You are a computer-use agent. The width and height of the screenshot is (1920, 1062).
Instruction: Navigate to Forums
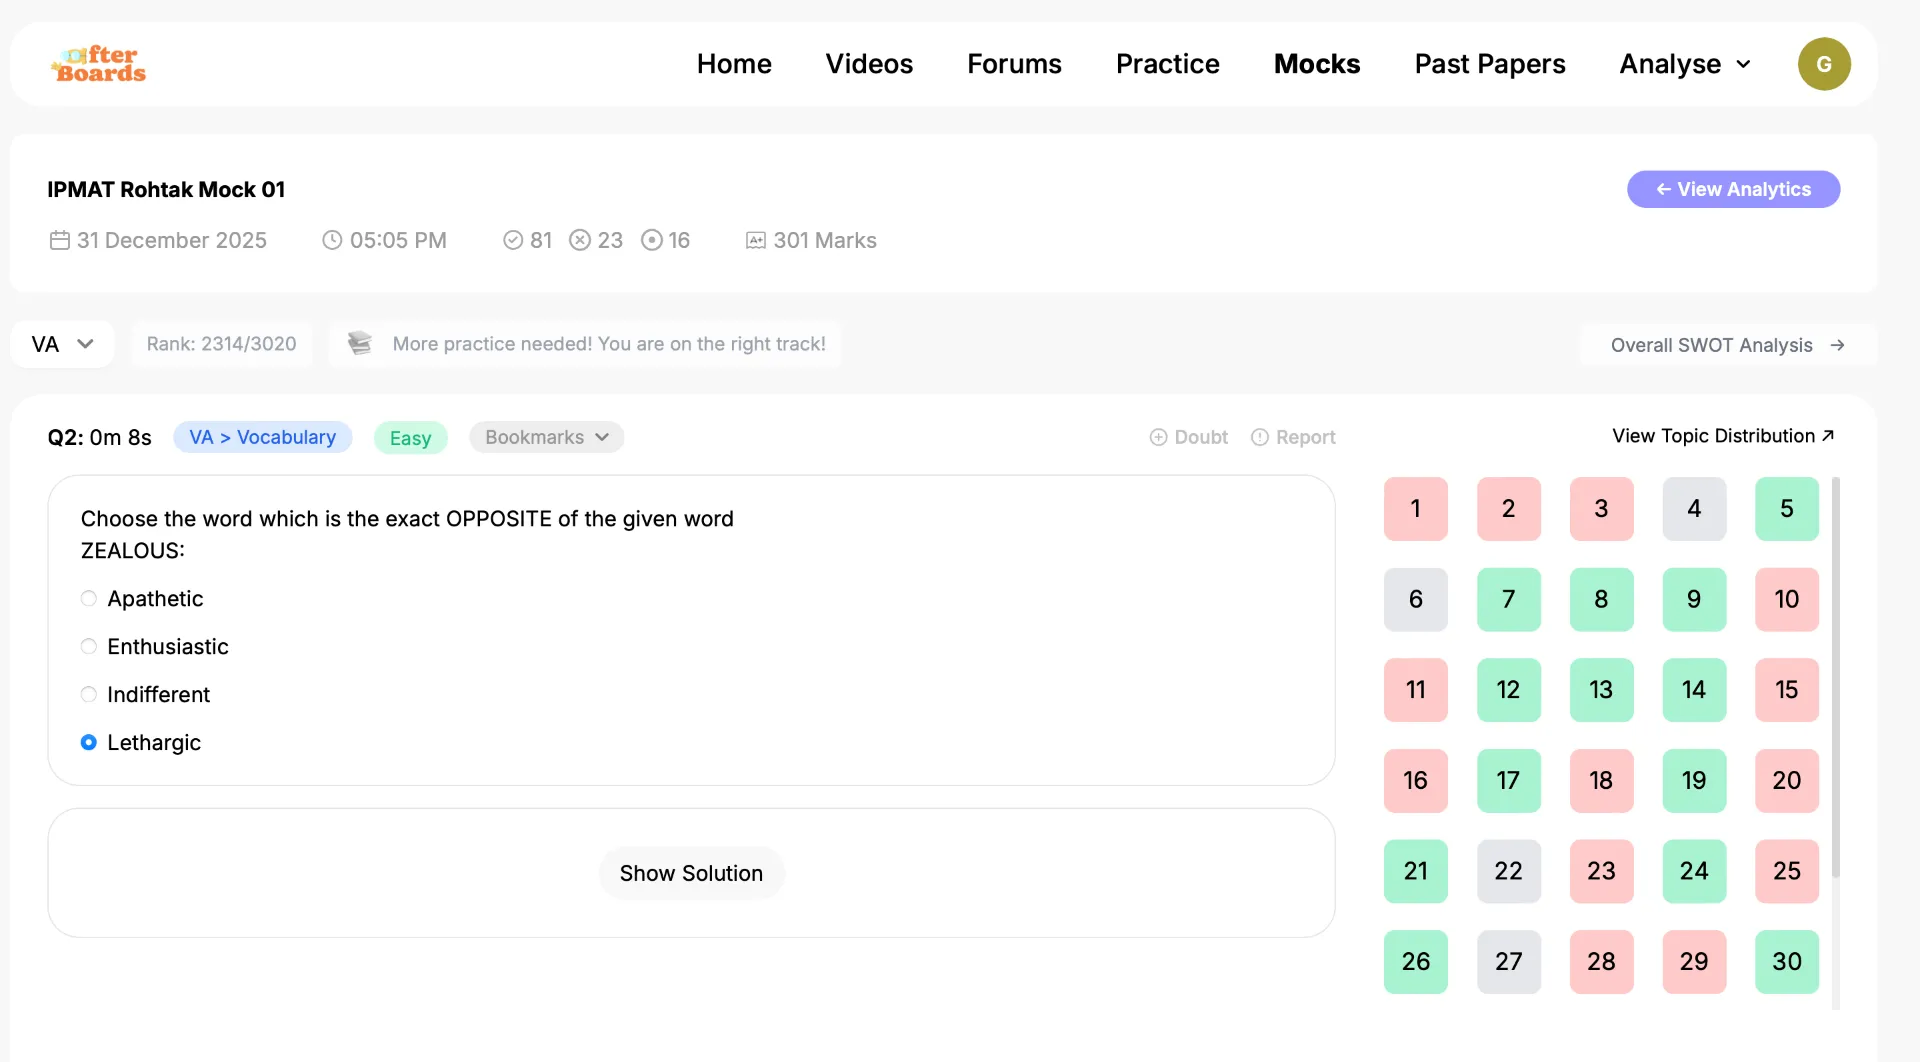click(1014, 64)
